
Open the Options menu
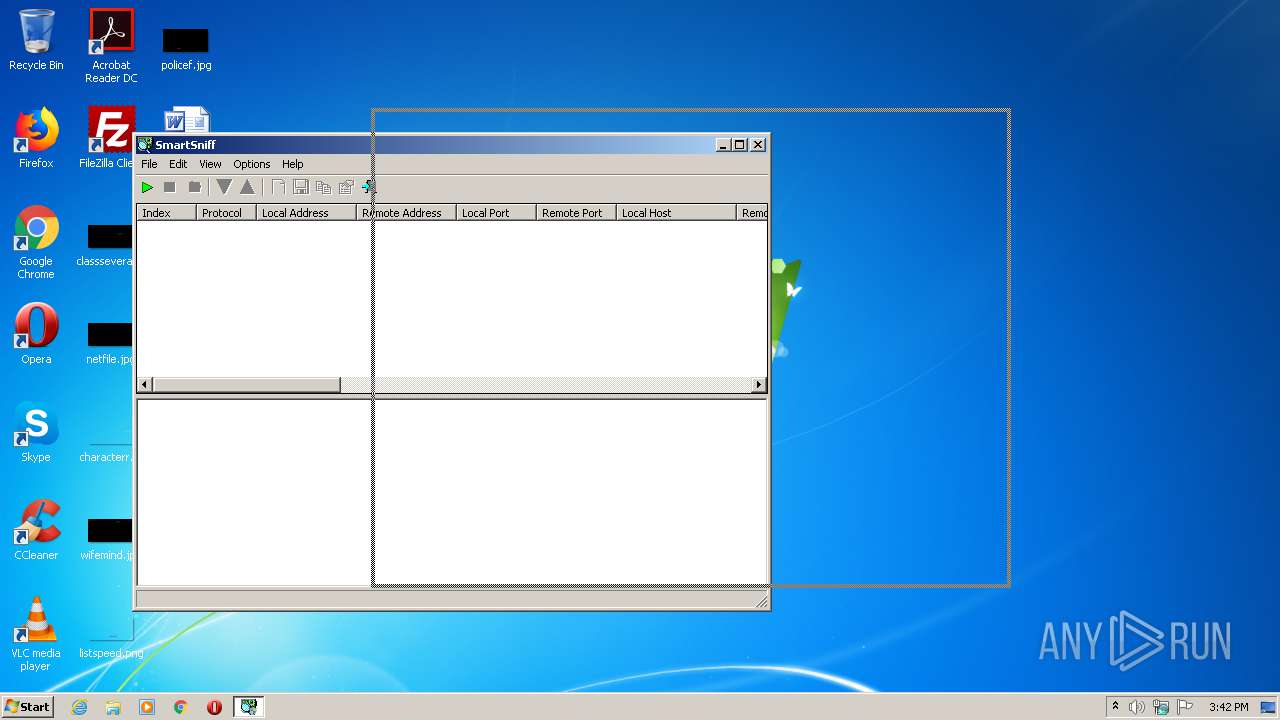coord(252,164)
